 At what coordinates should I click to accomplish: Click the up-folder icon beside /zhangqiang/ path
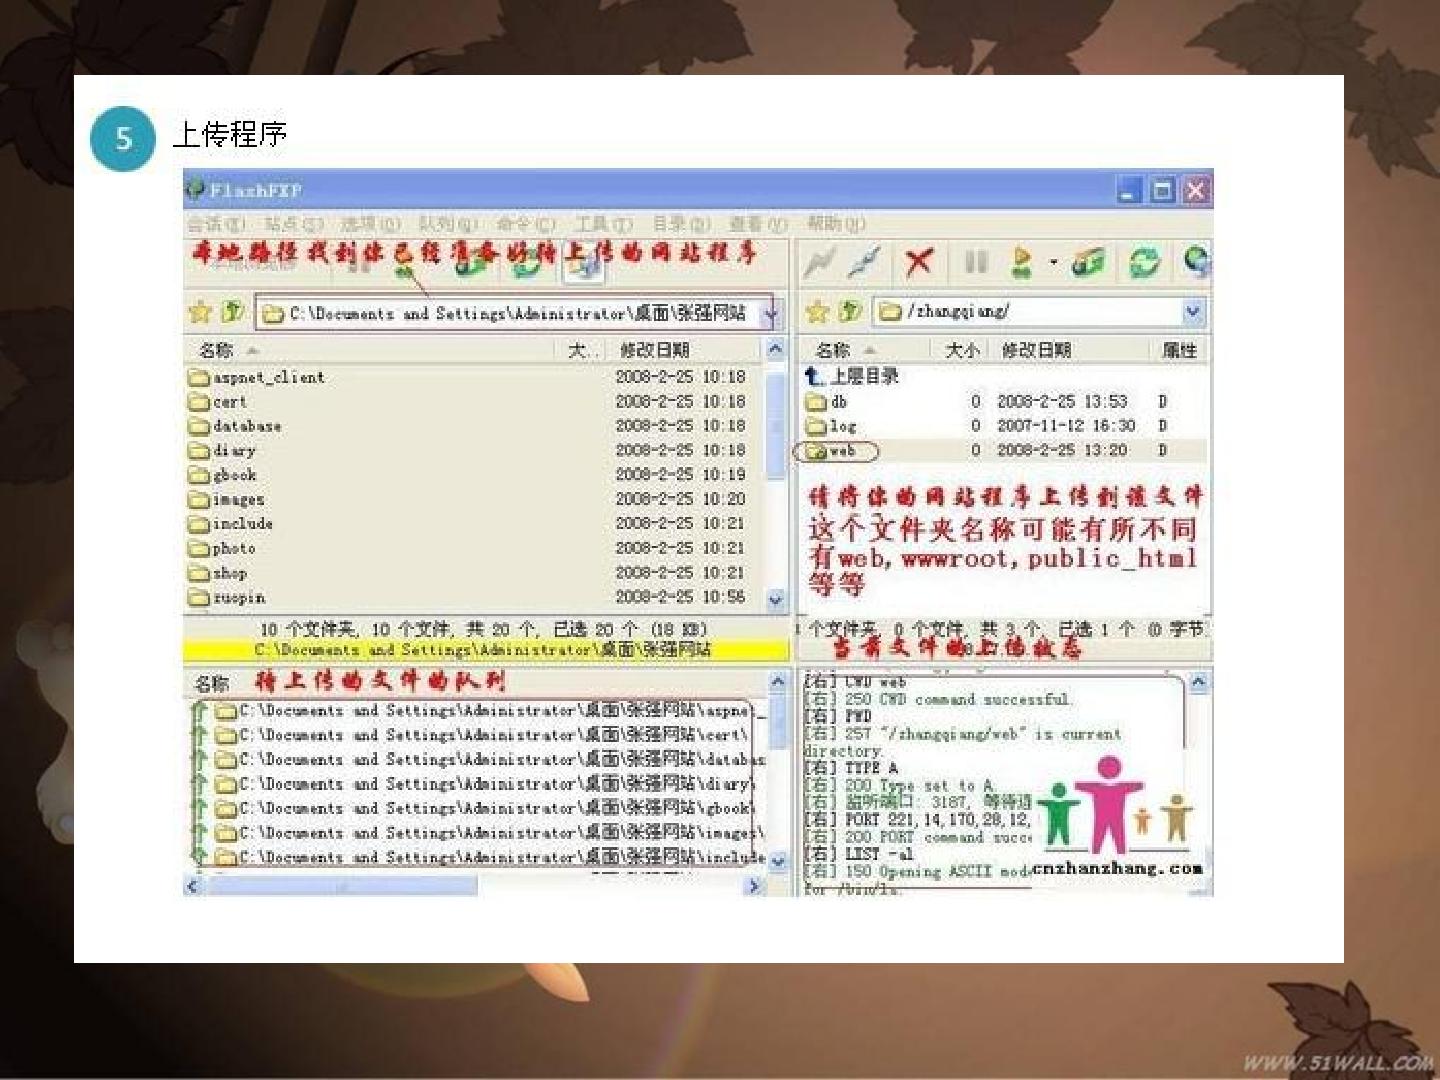pyautogui.click(x=849, y=312)
